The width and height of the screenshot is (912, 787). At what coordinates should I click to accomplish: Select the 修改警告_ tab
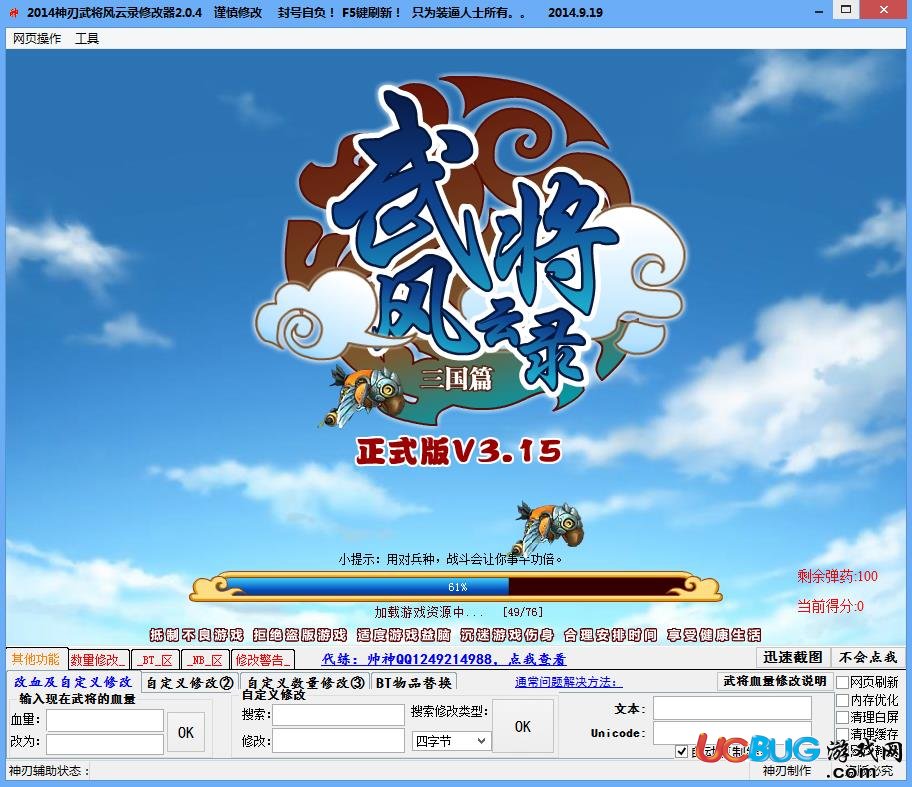(262, 660)
